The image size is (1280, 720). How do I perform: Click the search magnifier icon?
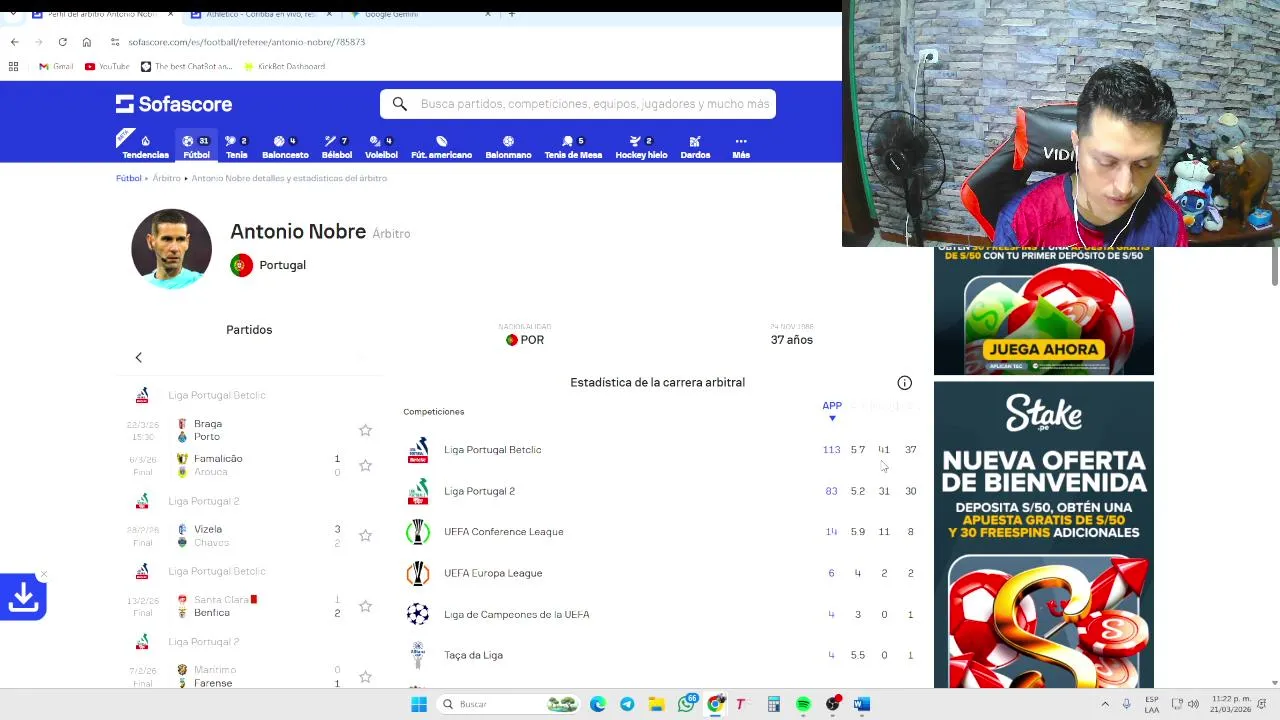pos(399,104)
